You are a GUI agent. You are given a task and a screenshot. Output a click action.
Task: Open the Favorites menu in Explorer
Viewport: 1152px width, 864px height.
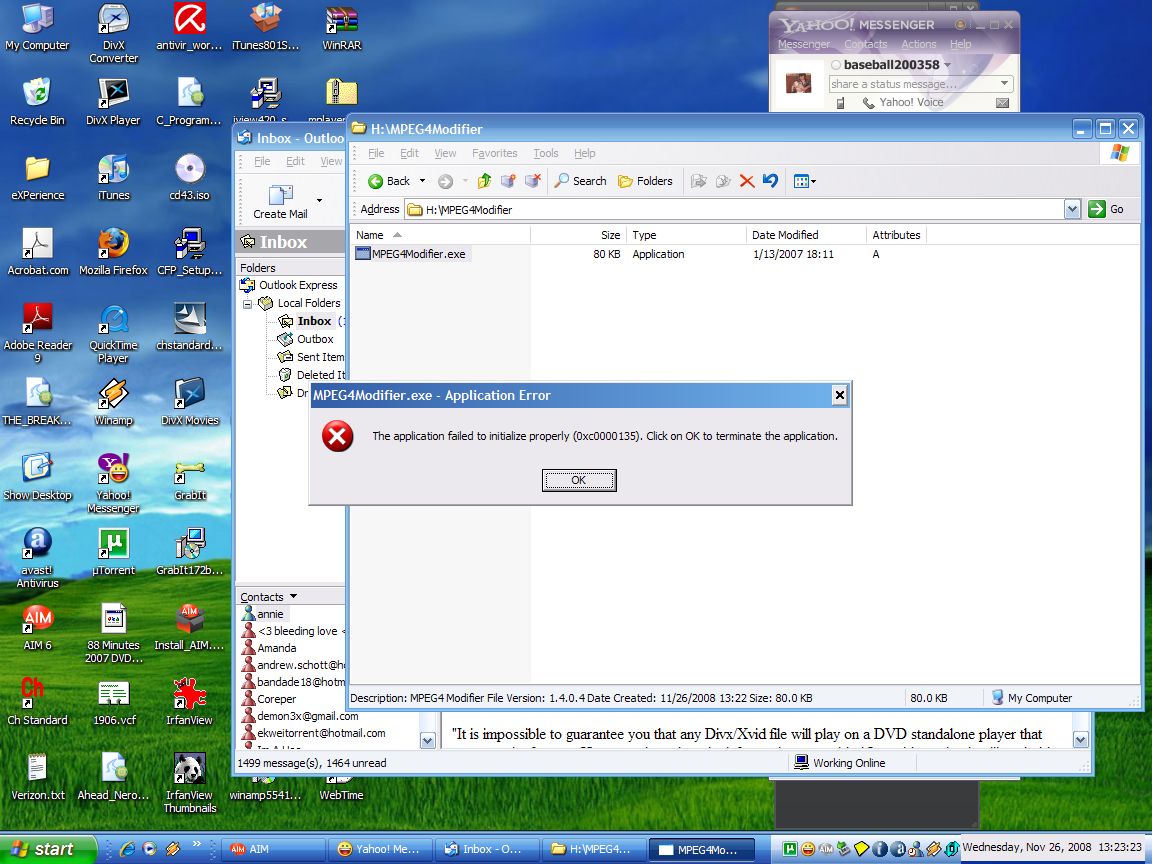coord(494,153)
